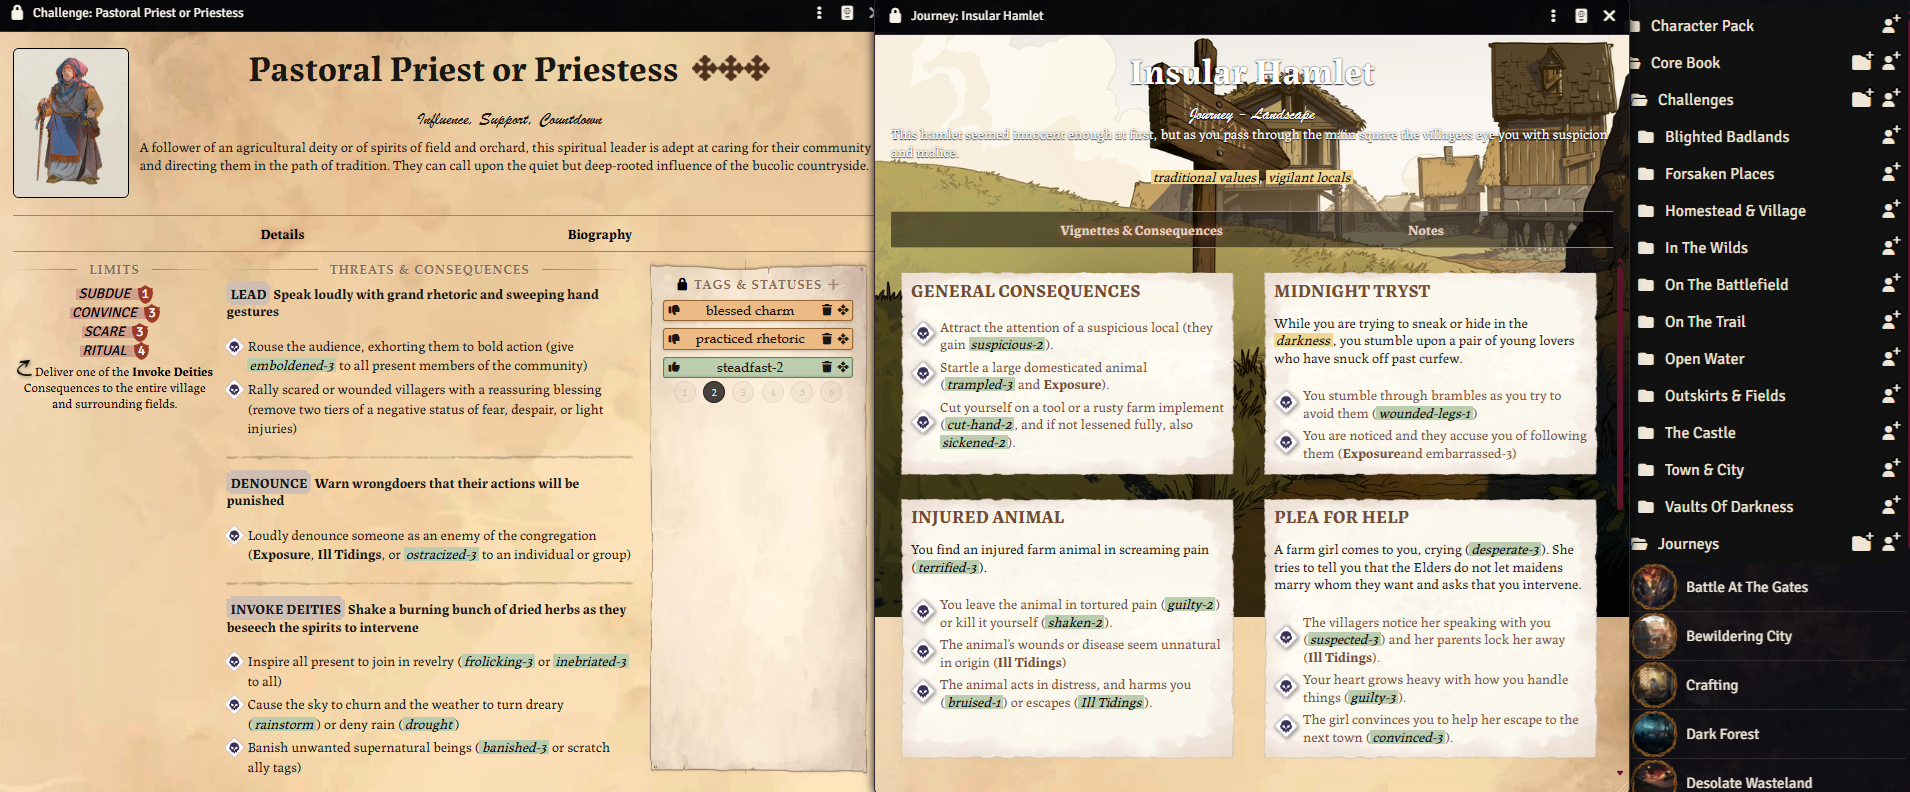Click the sheet icon in Pastoral Priest header

click(847, 13)
